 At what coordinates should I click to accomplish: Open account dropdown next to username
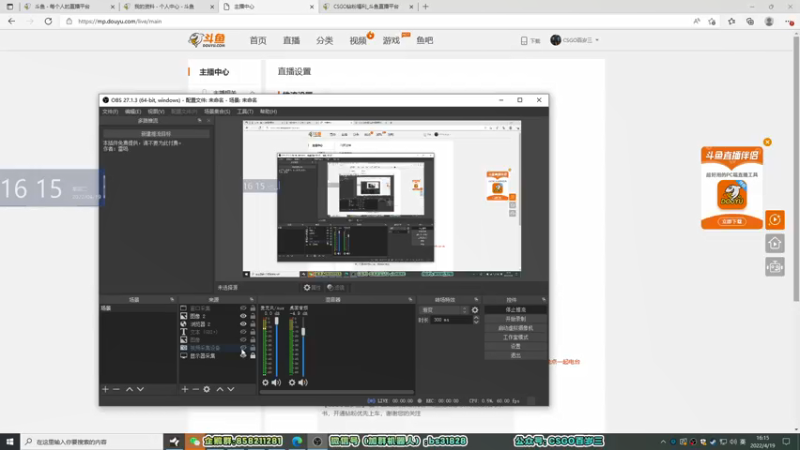597,40
